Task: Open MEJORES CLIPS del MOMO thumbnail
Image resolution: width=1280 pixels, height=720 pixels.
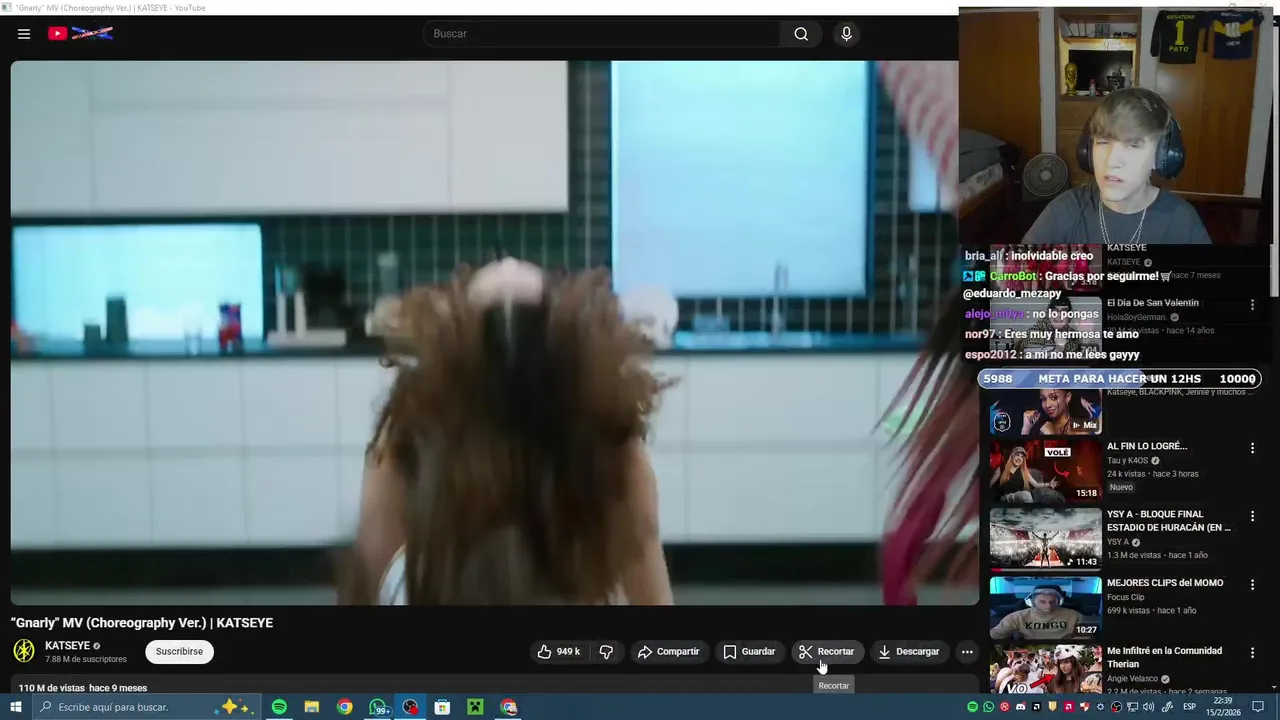Action: [x=1045, y=607]
